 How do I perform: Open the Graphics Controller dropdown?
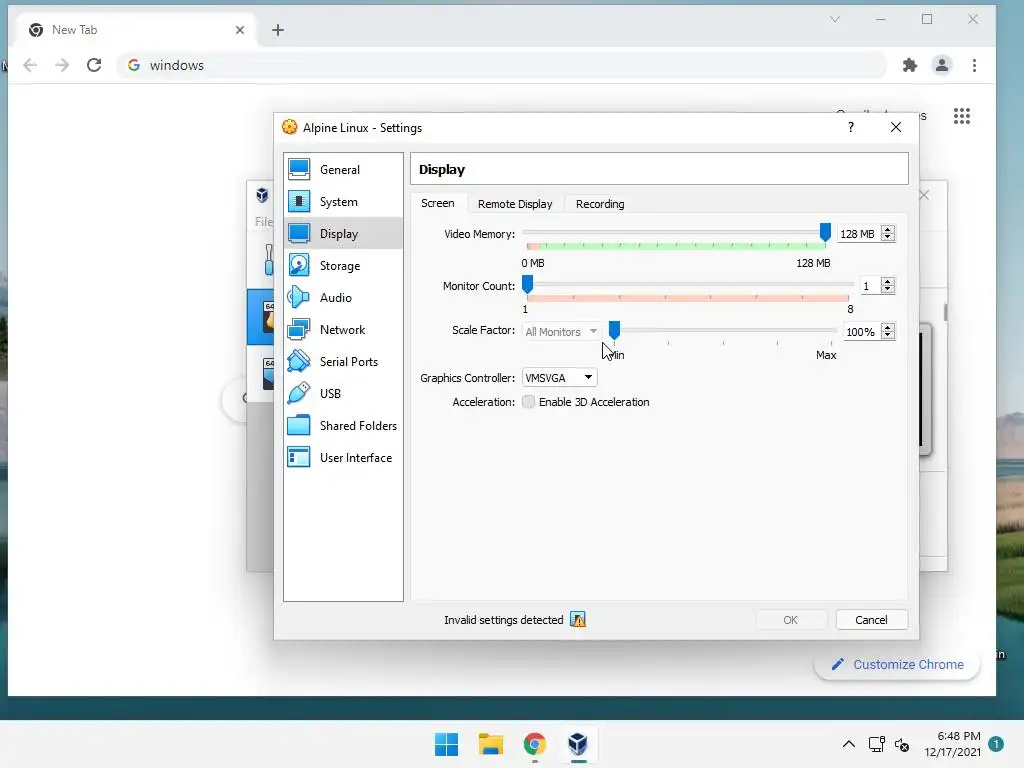click(x=559, y=377)
